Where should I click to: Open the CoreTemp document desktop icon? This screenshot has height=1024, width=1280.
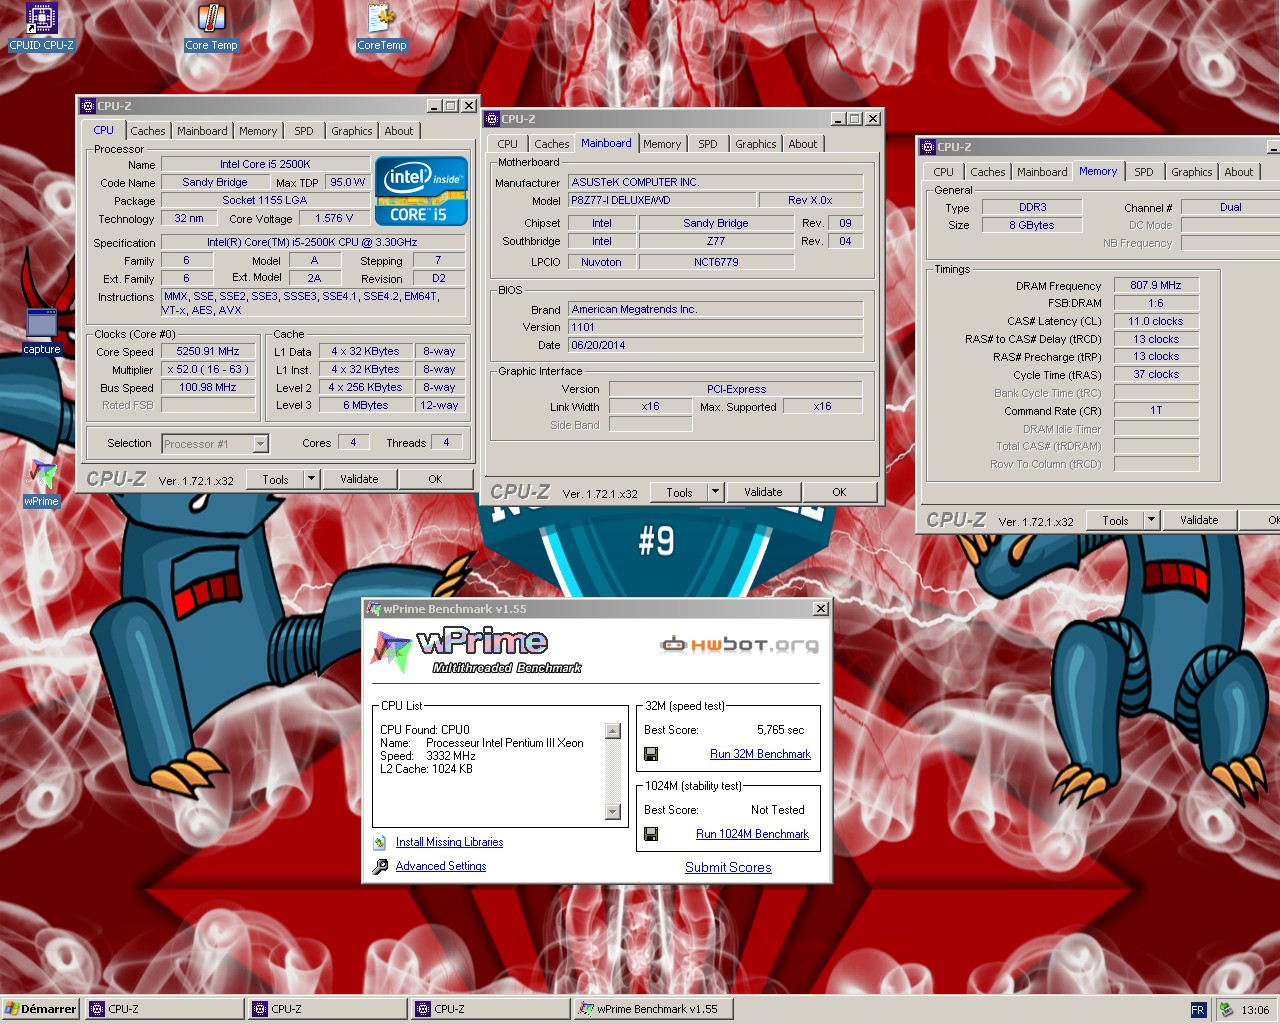pyautogui.click(x=382, y=26)
